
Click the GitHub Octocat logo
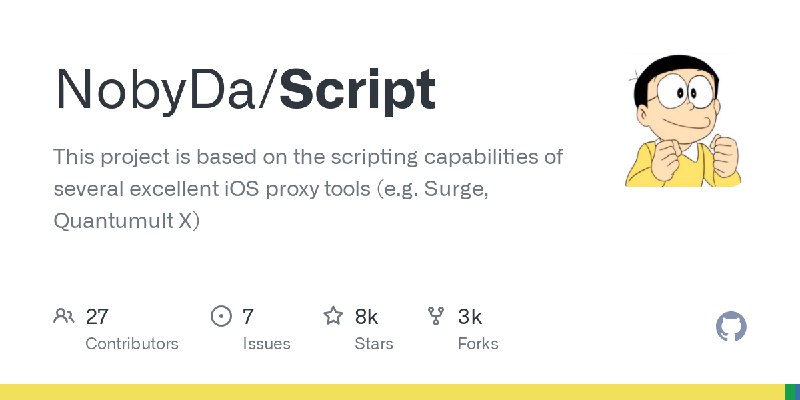[x=731, y=326]
